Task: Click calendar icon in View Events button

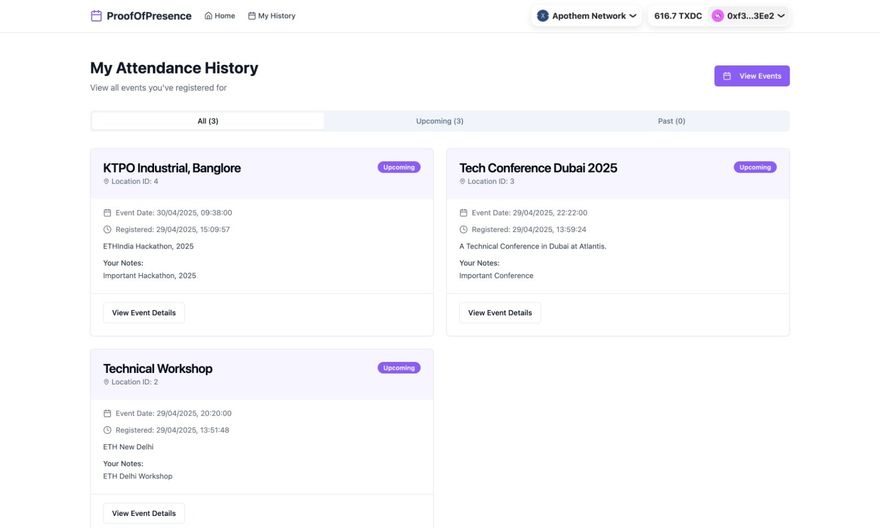Action: point(727,76)
